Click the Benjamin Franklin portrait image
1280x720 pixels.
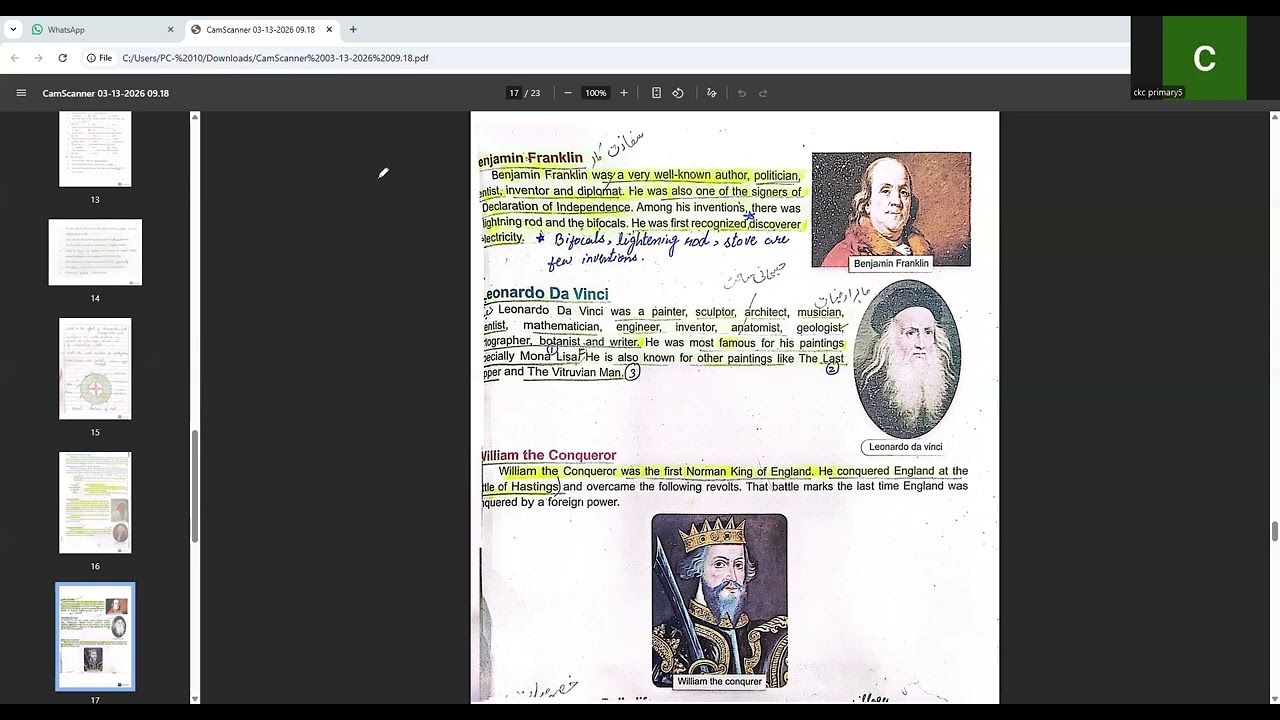pos(891,210)
